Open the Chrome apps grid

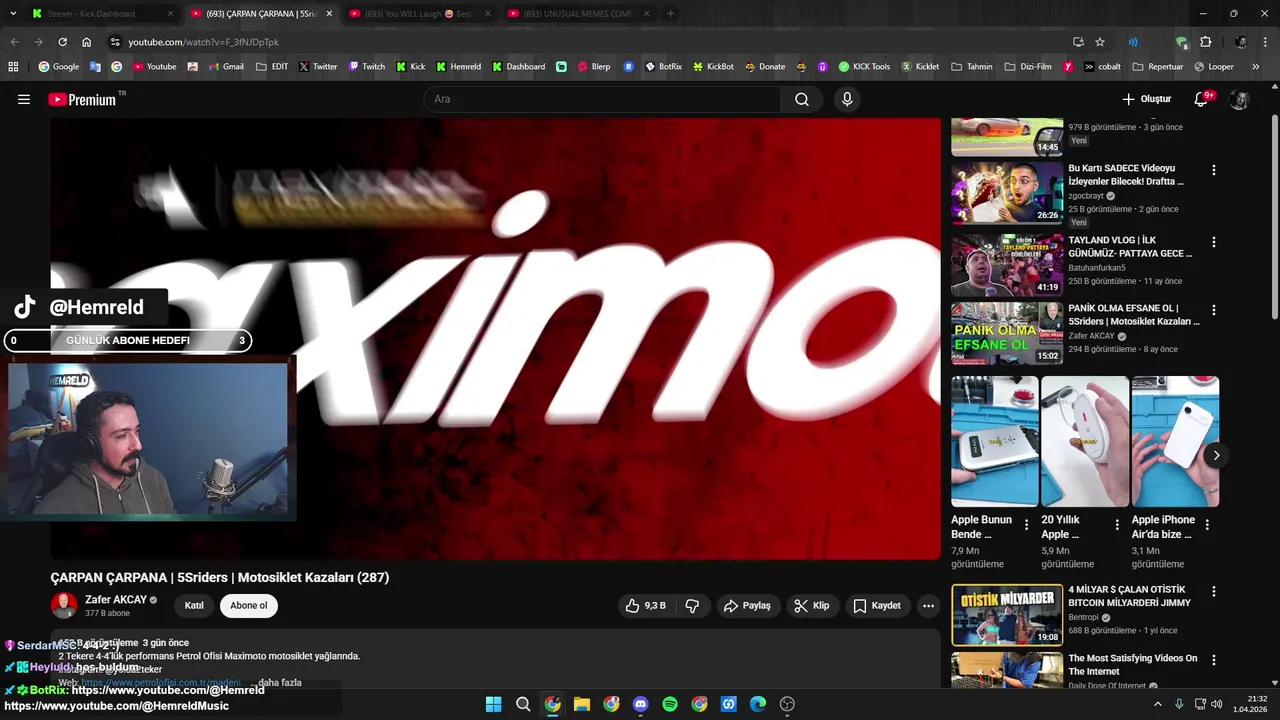coord(13,67)
